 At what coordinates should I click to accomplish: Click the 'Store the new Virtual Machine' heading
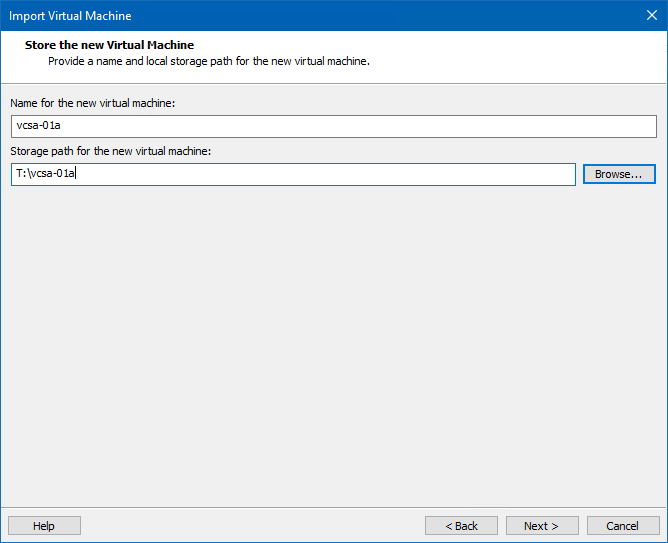(109, 46)
